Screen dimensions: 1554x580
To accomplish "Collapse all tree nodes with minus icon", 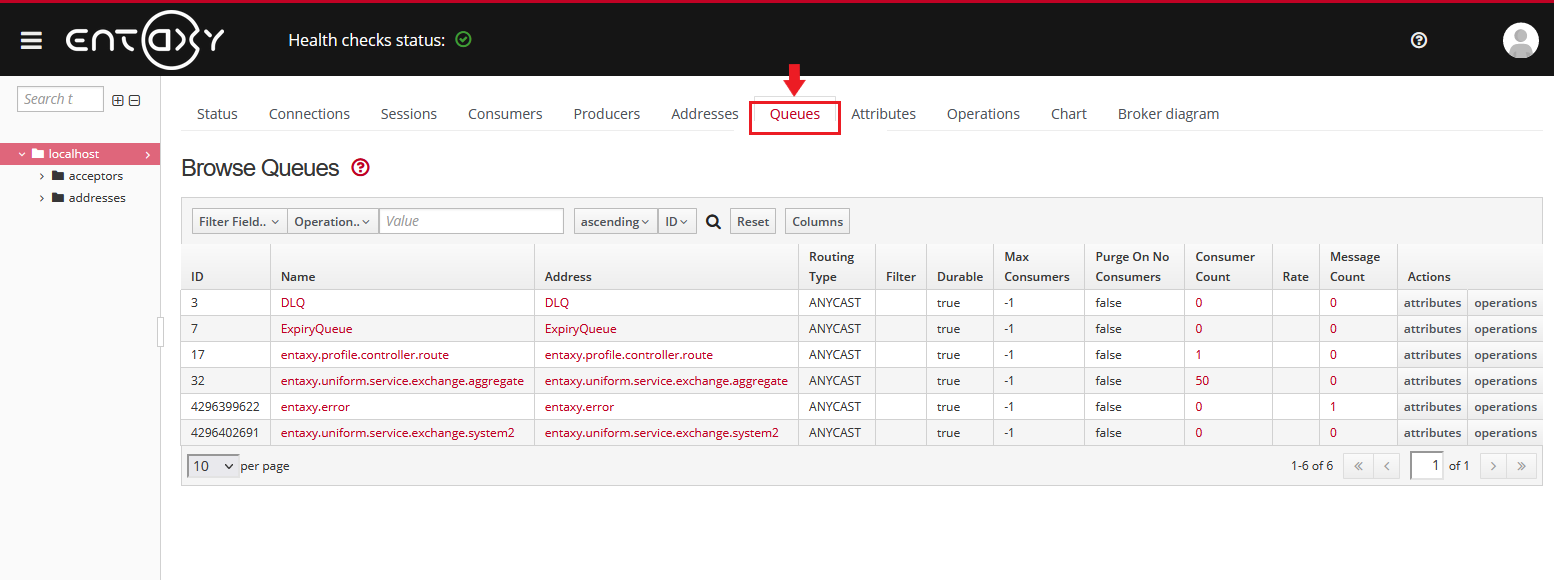I will [134, 100].
